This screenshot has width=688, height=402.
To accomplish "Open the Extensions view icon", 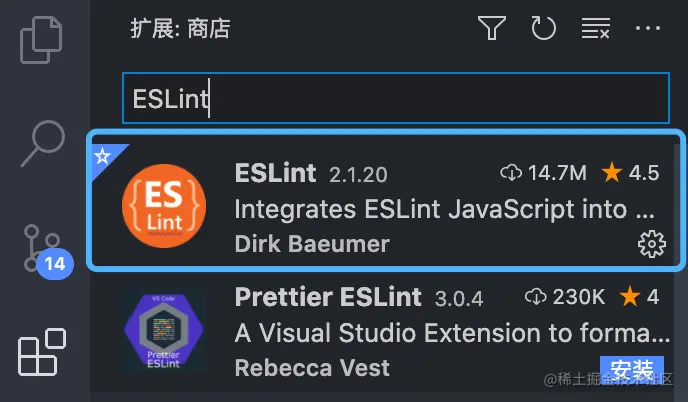I will click(42, 352).
